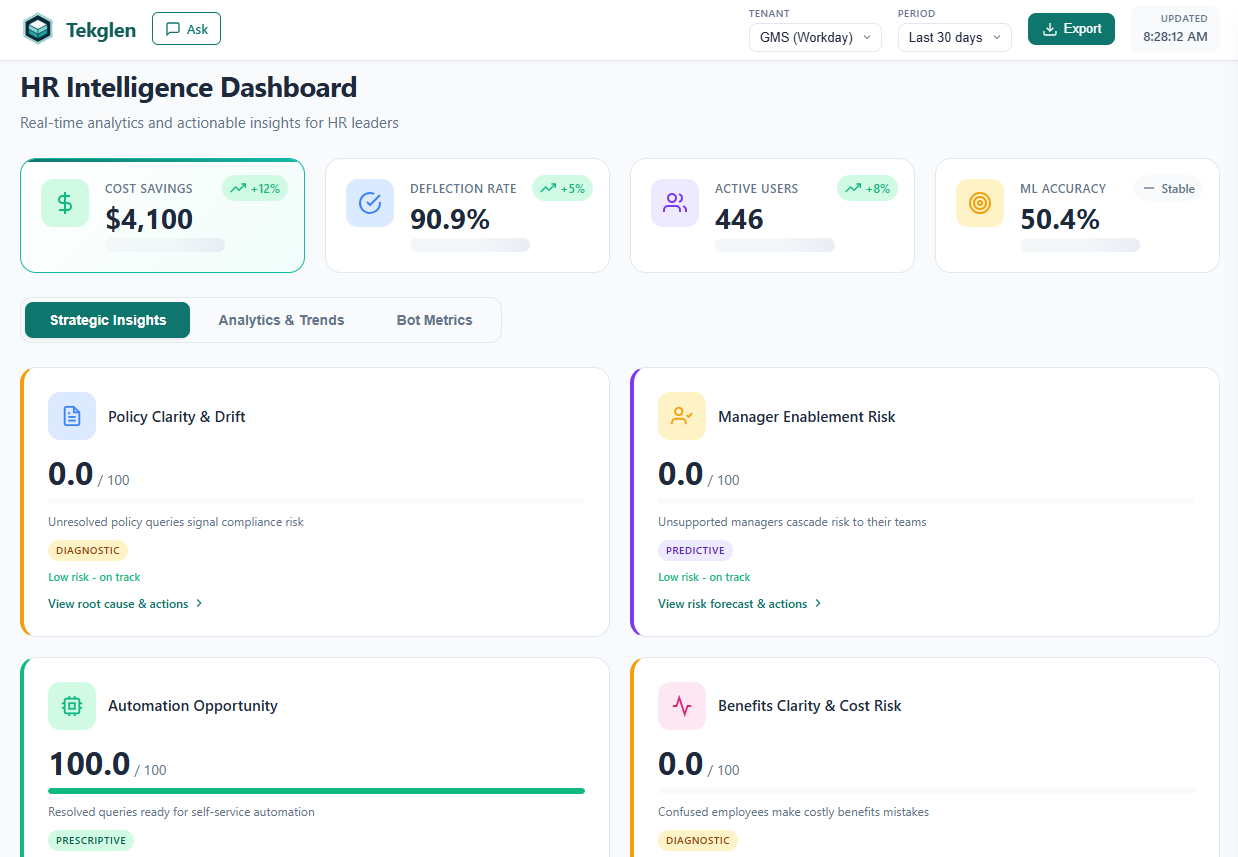The image size is (1238, 857).
Task: Click the bot icon on Automation Opportunity card
Action: pyautogui.click(x=71, y=706)
